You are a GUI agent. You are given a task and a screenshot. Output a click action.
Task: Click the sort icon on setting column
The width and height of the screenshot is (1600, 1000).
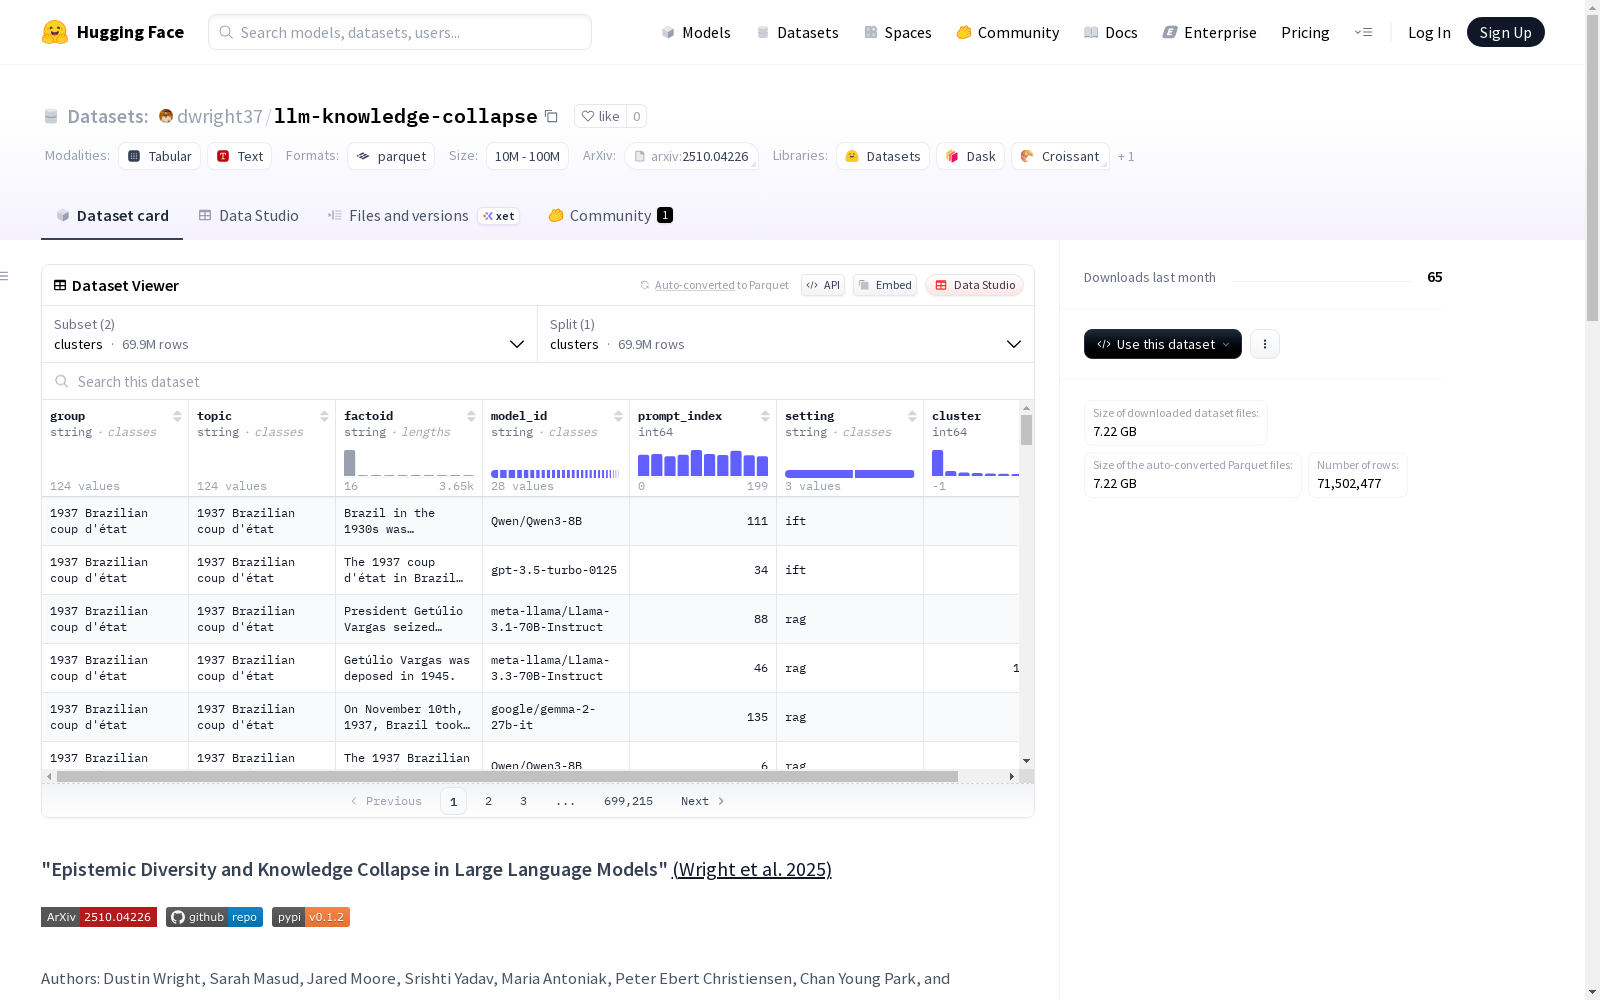tap(912, 416)
